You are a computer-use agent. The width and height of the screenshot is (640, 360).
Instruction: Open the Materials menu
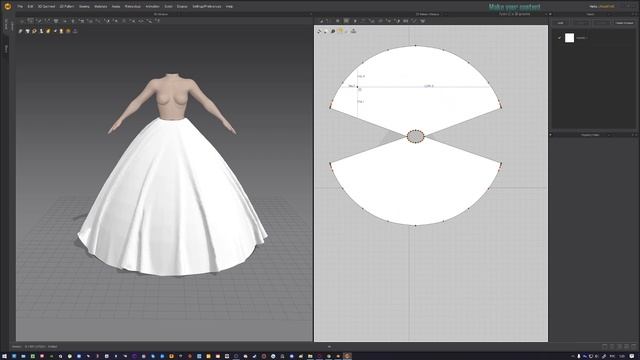click(100, 7)
